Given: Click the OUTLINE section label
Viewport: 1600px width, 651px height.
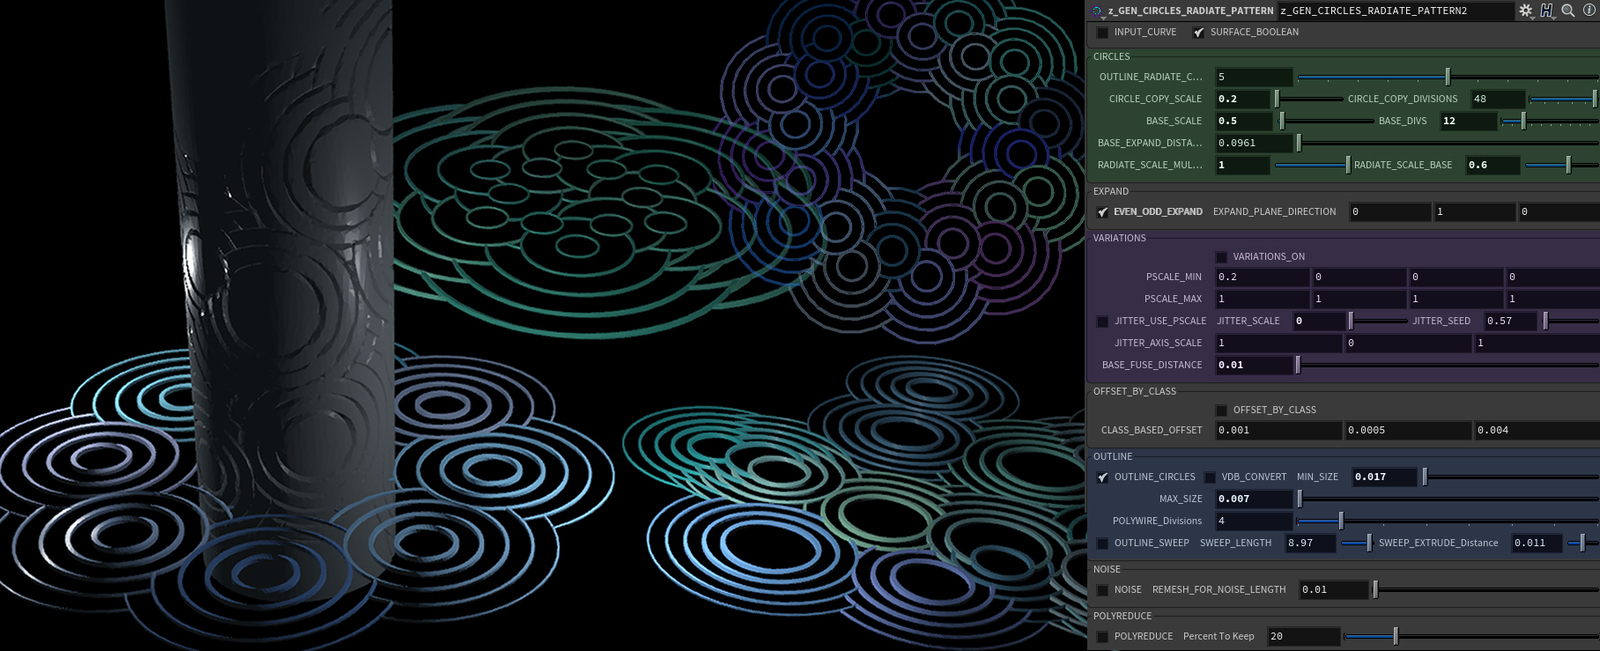Looking at the screenshot, I should [x=1113, y=457].
